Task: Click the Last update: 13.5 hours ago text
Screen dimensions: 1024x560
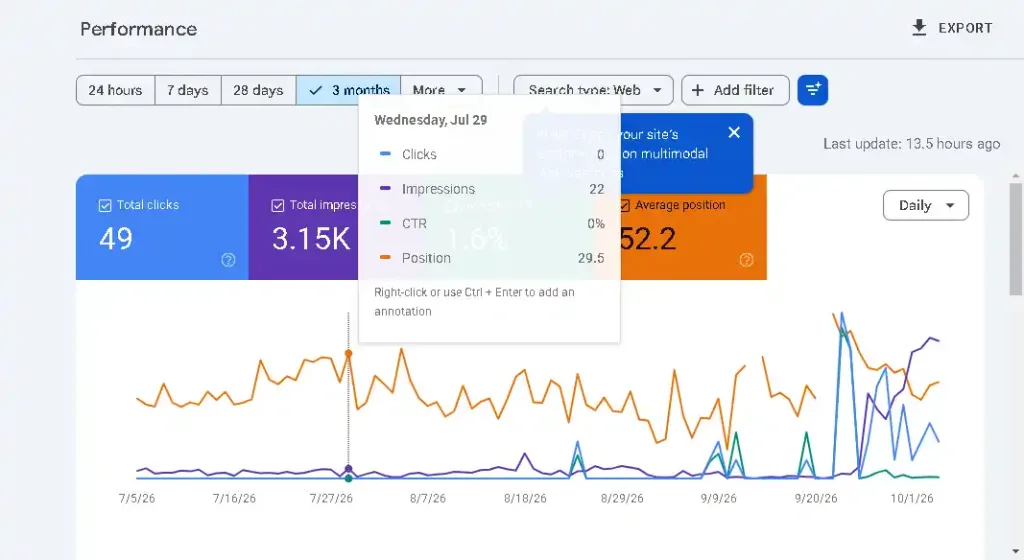Action: (911, 144)
